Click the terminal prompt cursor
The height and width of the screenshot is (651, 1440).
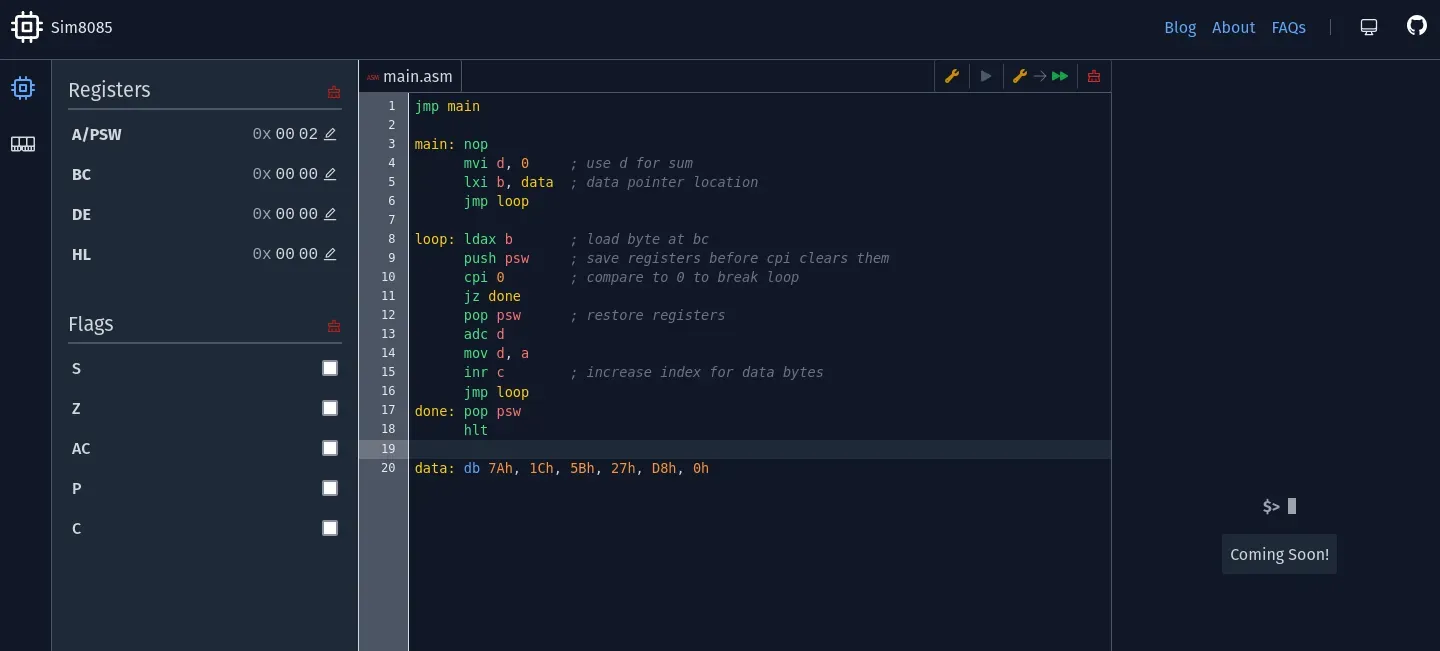(x=1292, y=506)
